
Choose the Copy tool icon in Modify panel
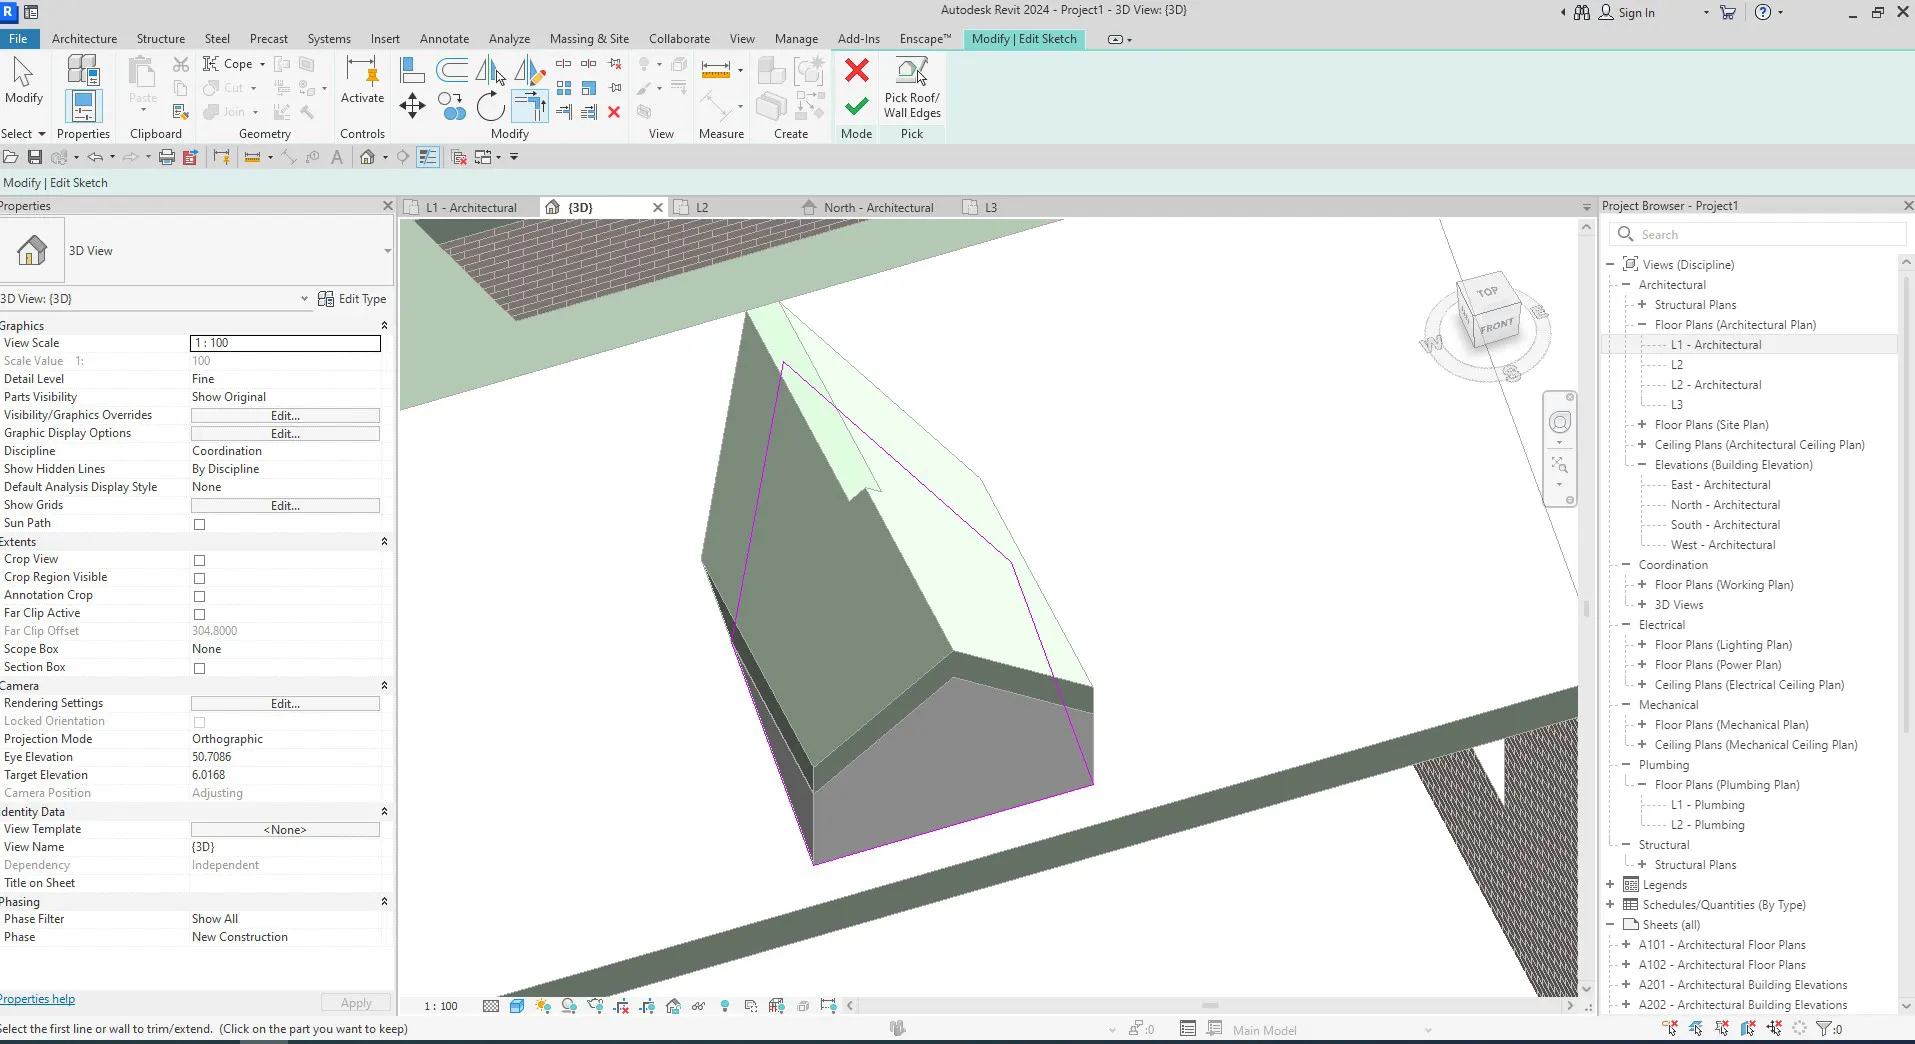click(x=451, y=105)
